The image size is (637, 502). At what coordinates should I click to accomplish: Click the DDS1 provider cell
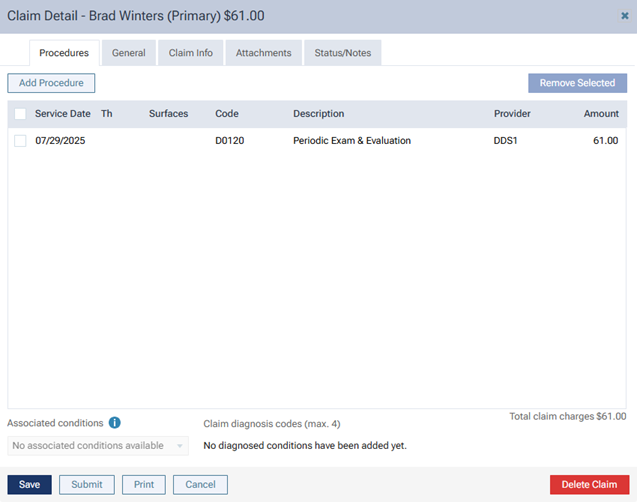click(x=505, y=141)
